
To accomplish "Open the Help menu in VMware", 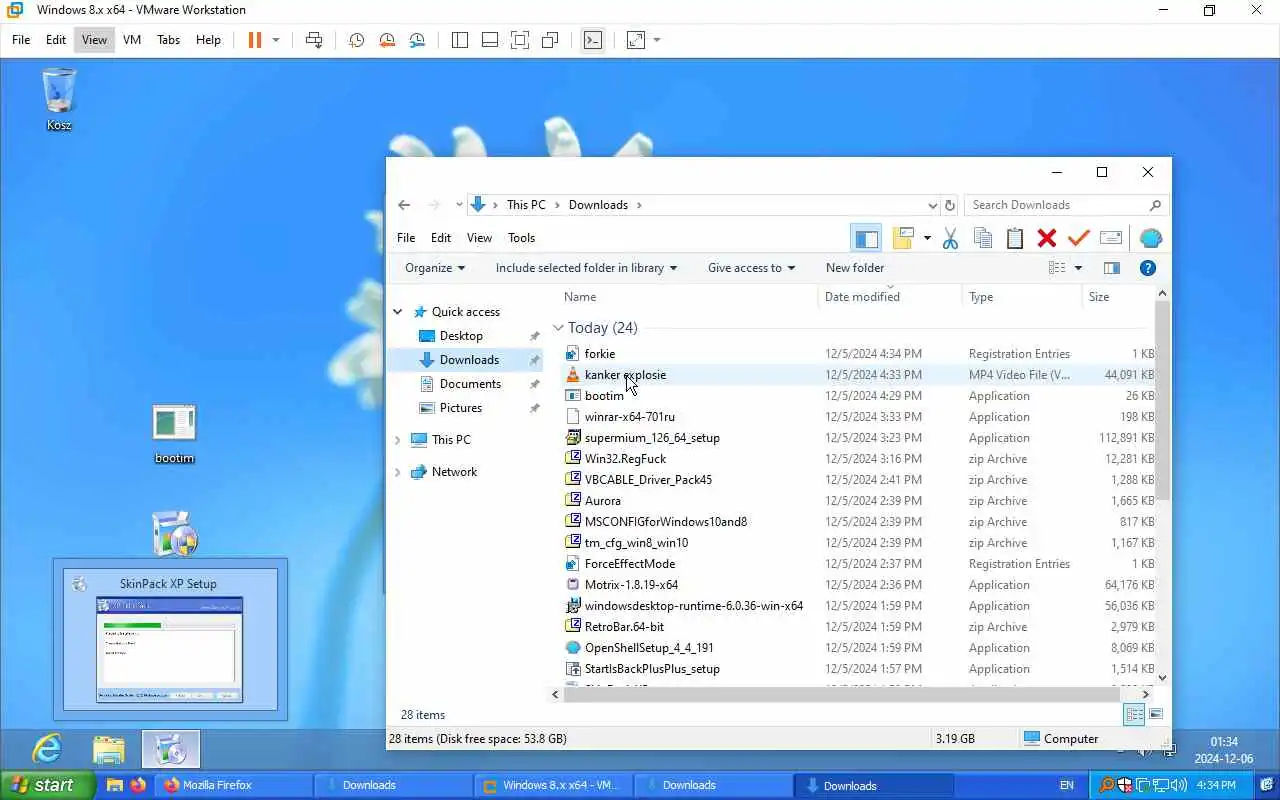I will click(208, 40).
